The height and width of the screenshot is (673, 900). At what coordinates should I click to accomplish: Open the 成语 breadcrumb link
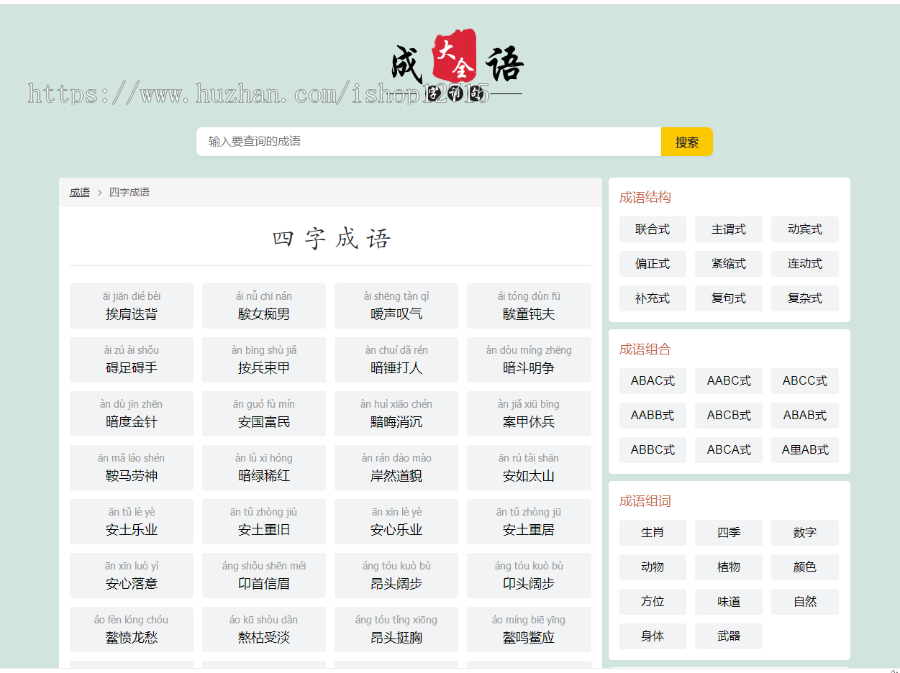point(79,192)
